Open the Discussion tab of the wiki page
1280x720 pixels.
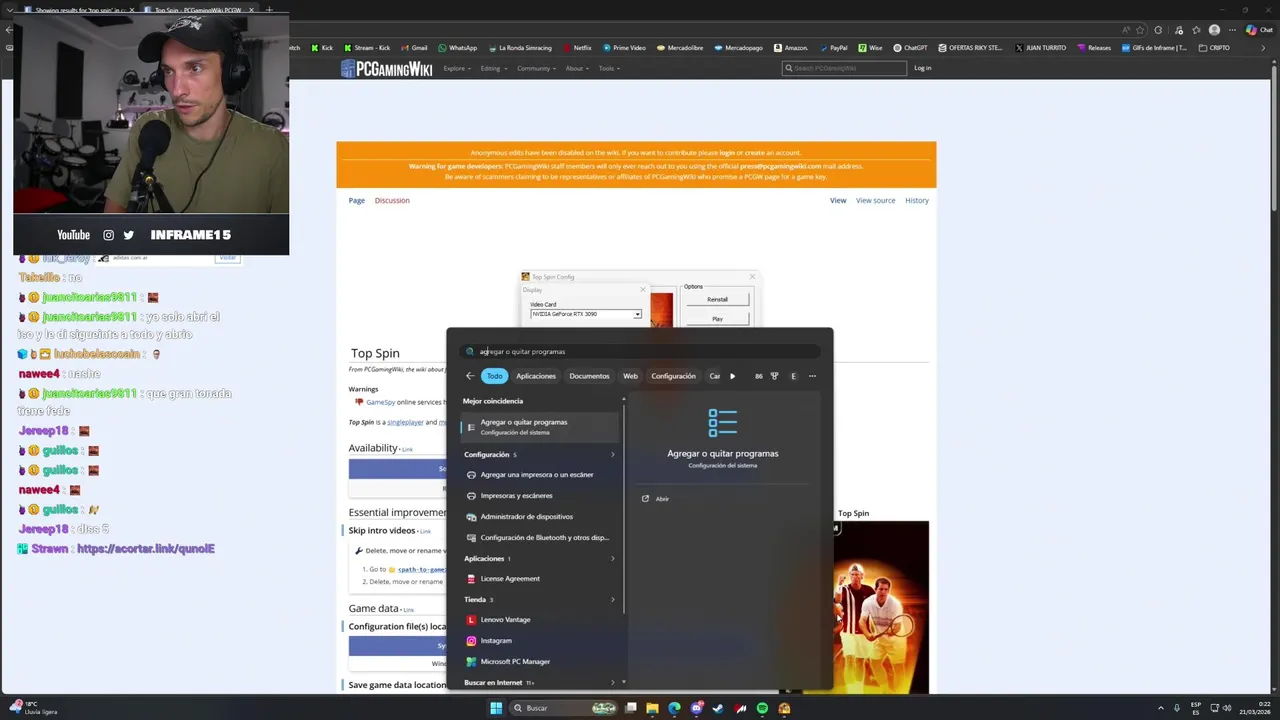392,200
